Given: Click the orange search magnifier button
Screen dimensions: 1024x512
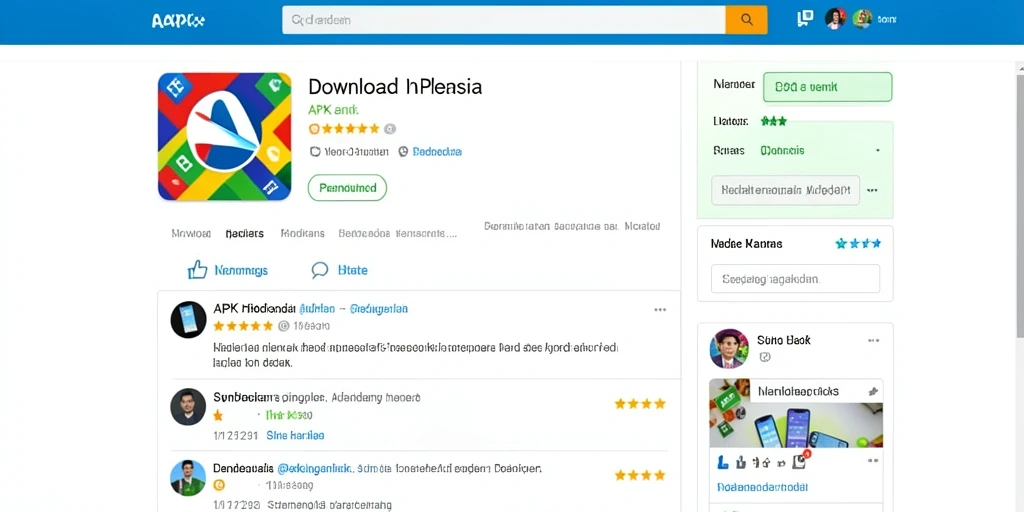Looking at the screenshot, I should tap(746, 20).
